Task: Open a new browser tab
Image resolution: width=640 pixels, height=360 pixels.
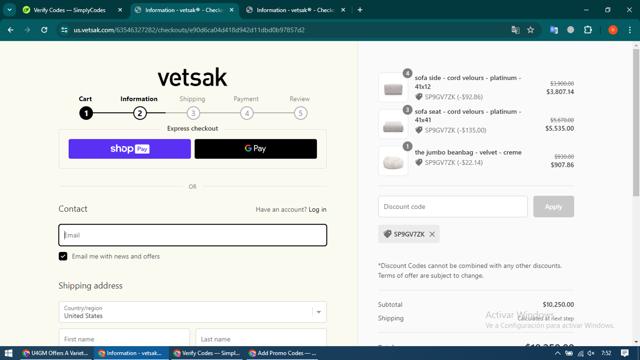Action: click(x=360, y=10)
